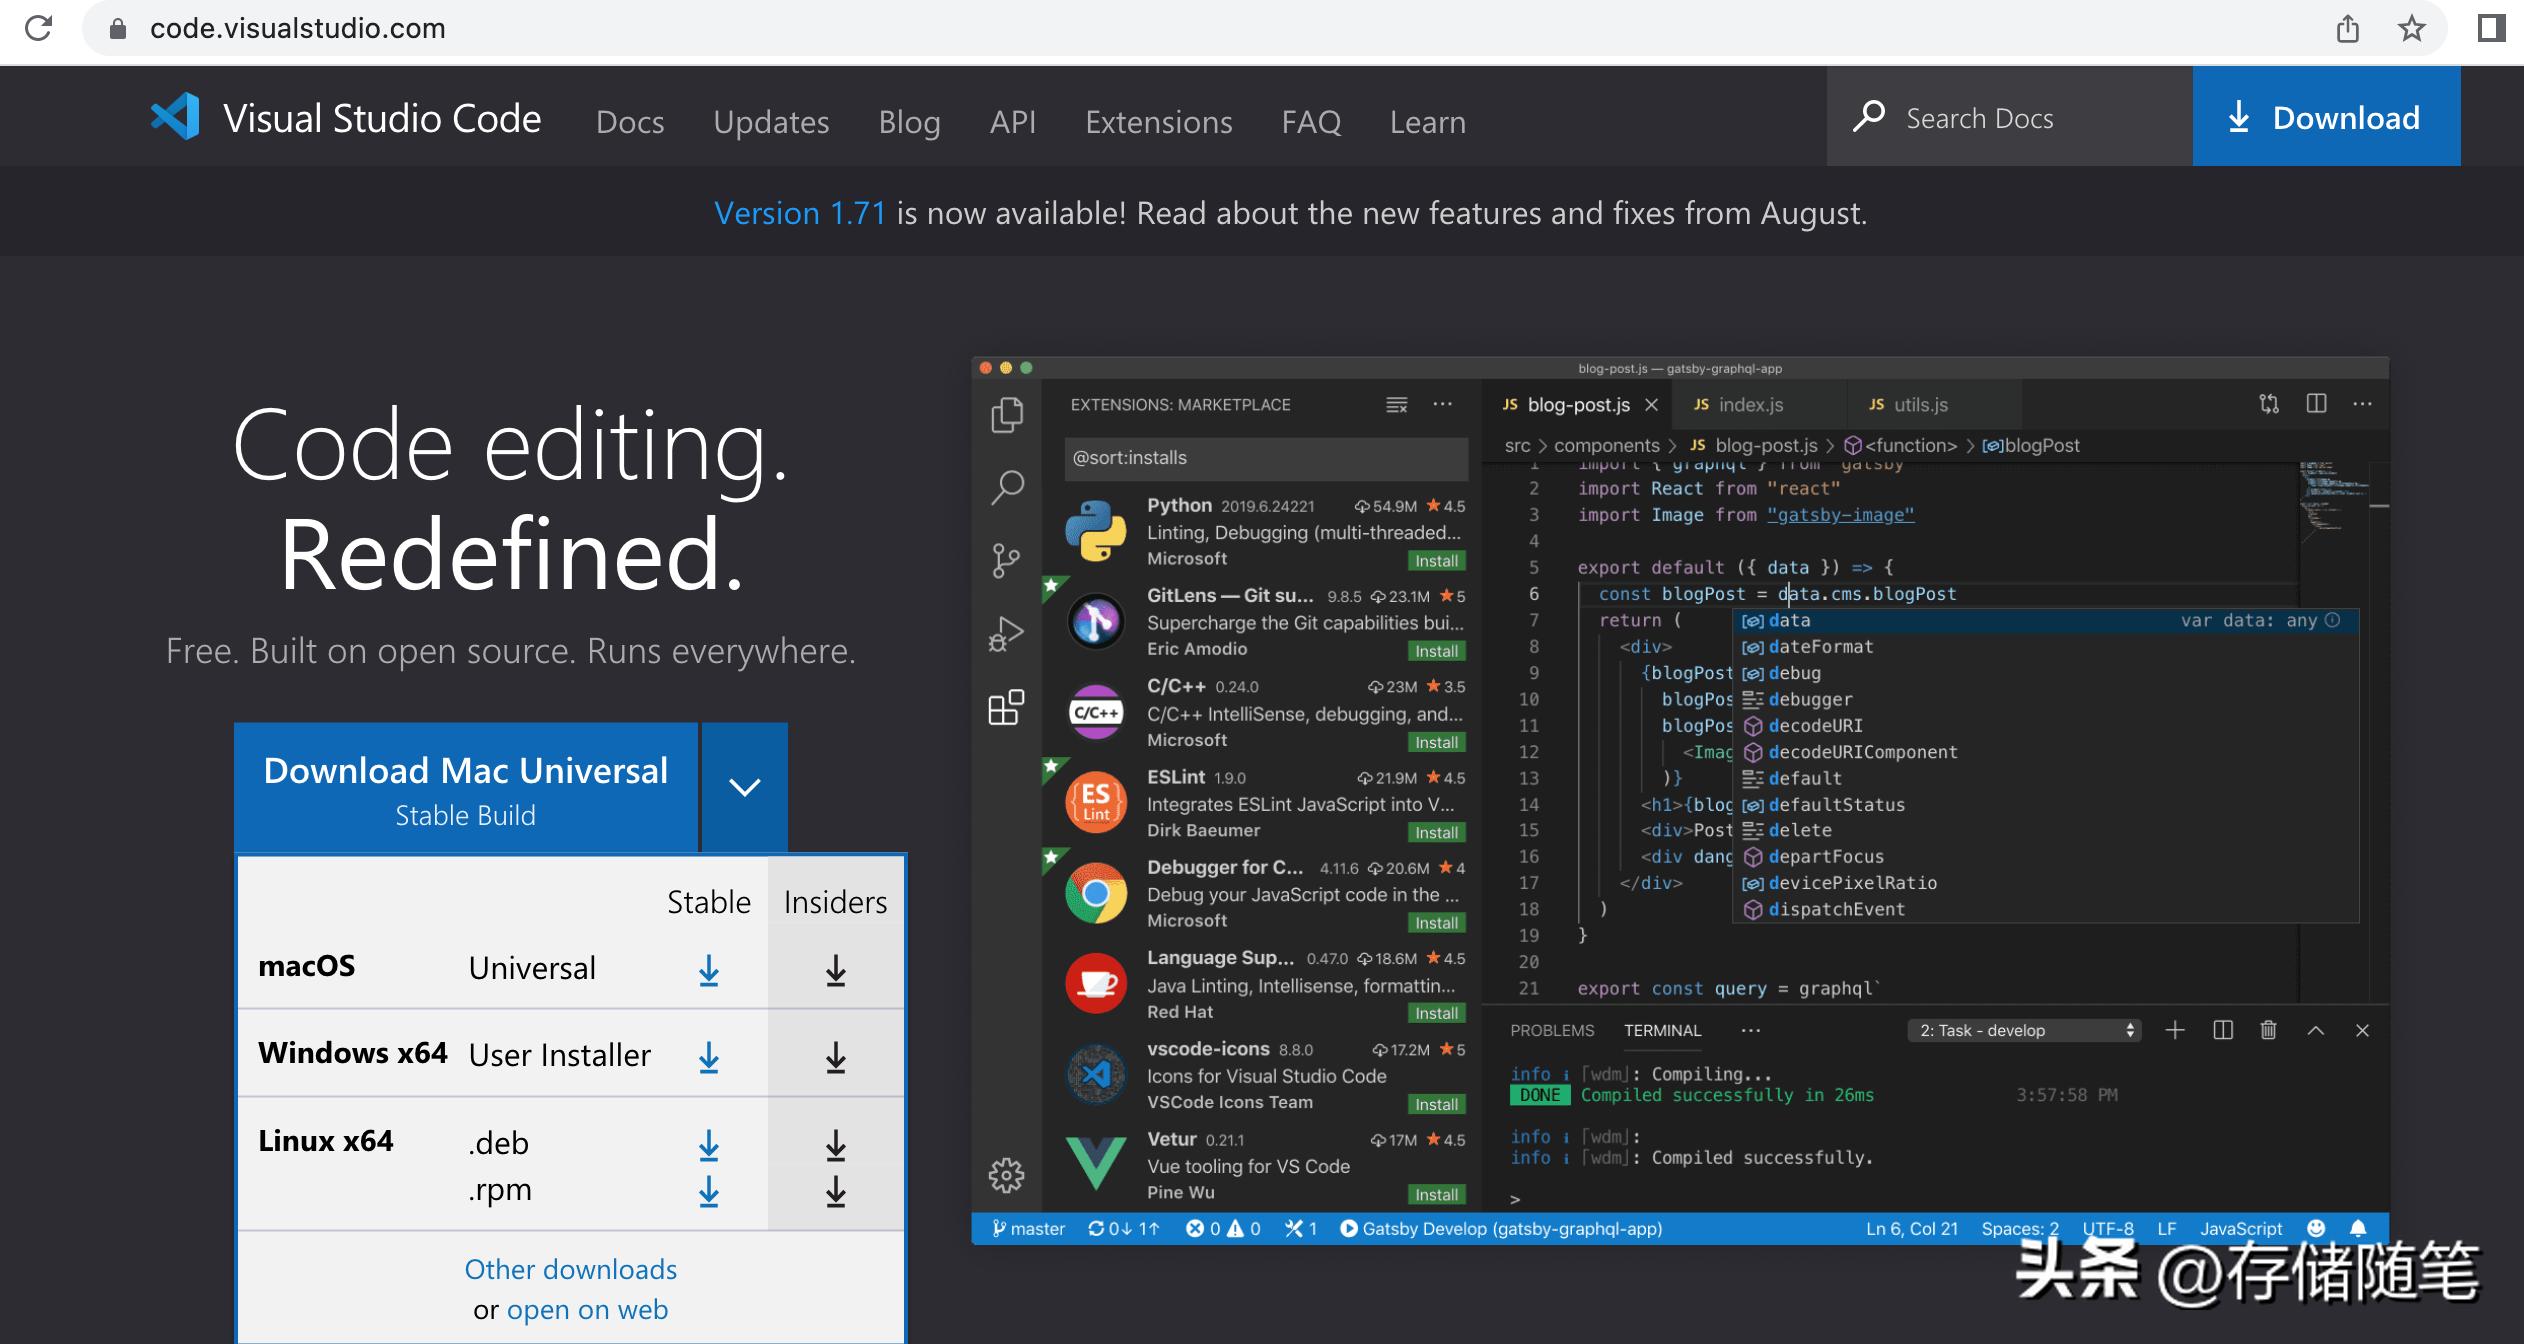Open the Run and Debug view

[1006, 632]
